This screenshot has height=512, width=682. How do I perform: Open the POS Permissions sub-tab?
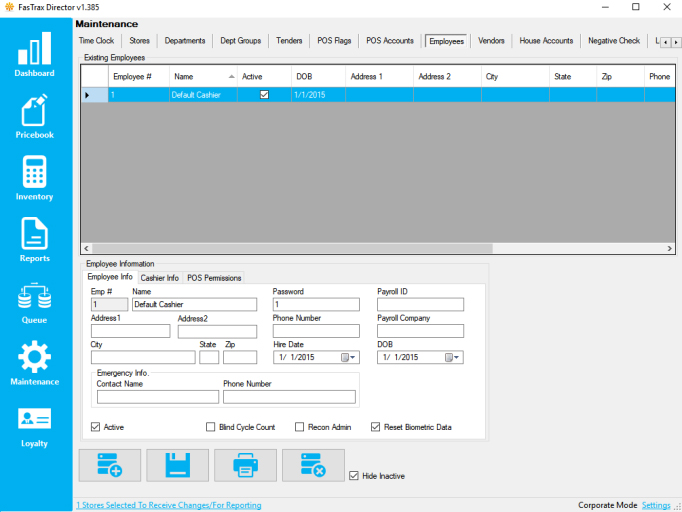(214, 278)
